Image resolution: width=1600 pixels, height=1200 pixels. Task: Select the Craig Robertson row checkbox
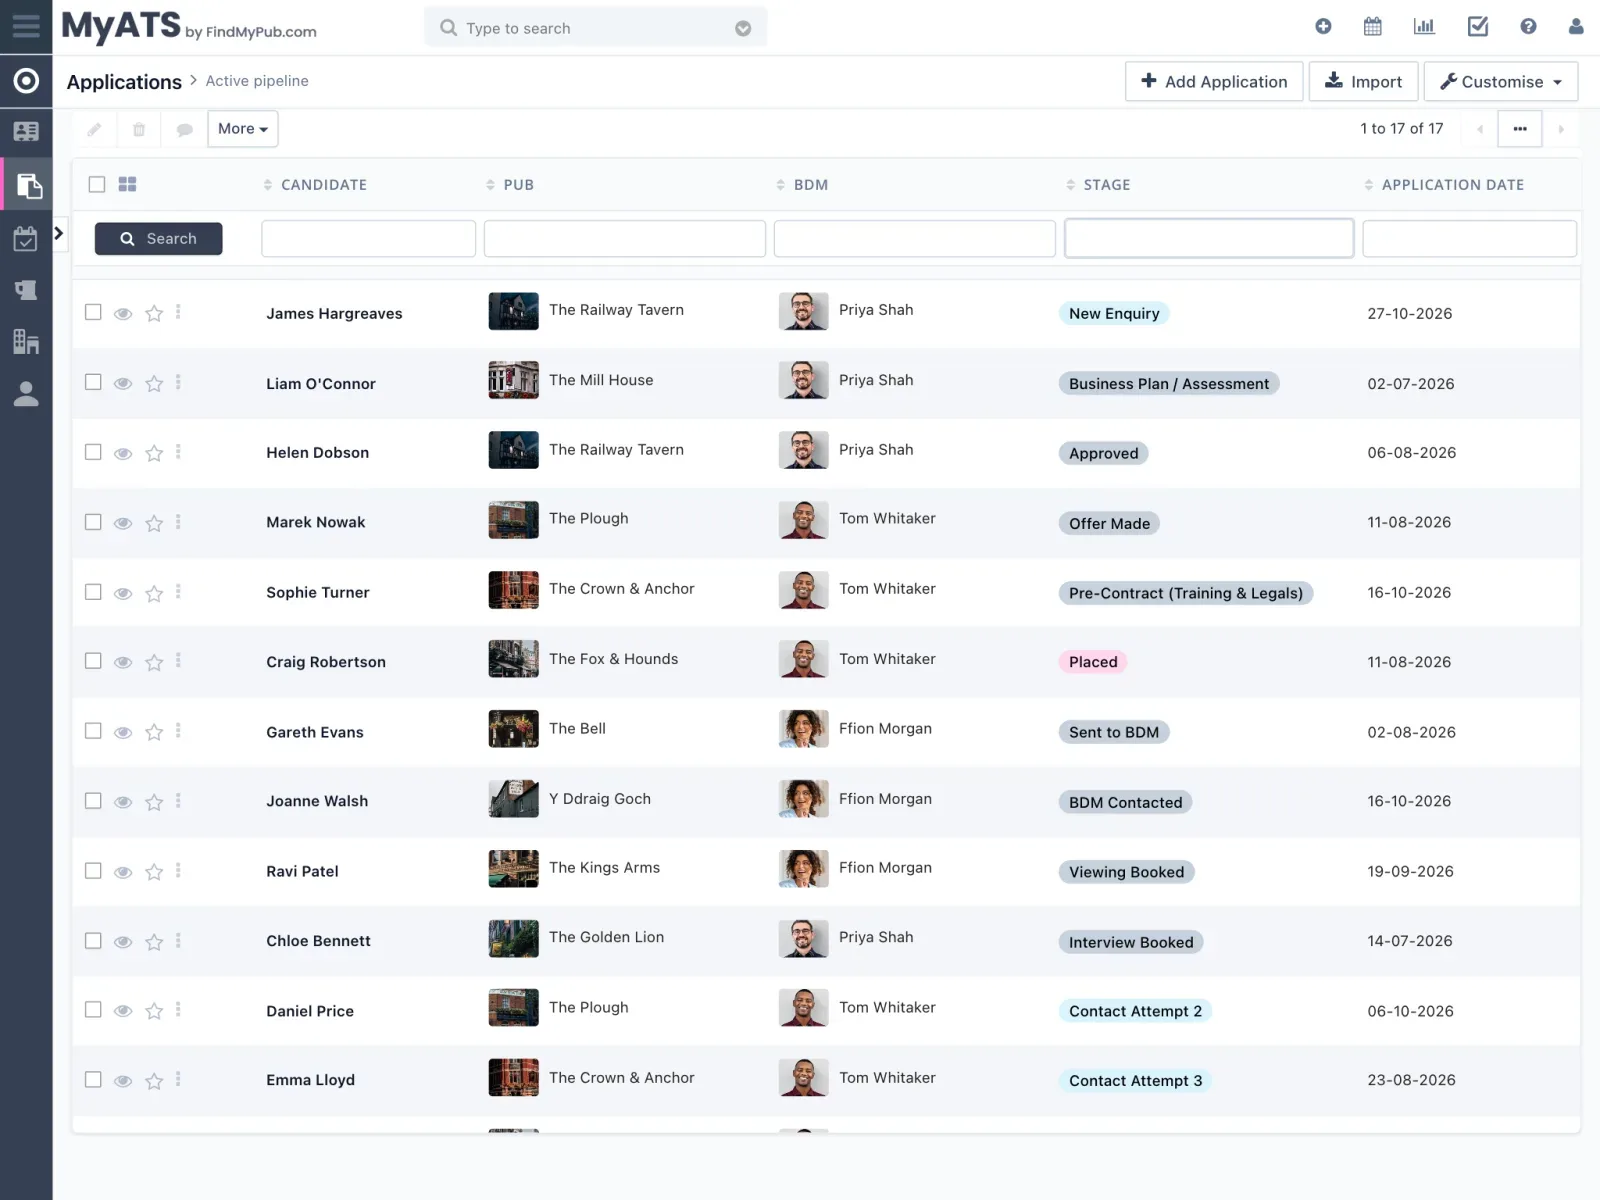[x=93, y=661]
